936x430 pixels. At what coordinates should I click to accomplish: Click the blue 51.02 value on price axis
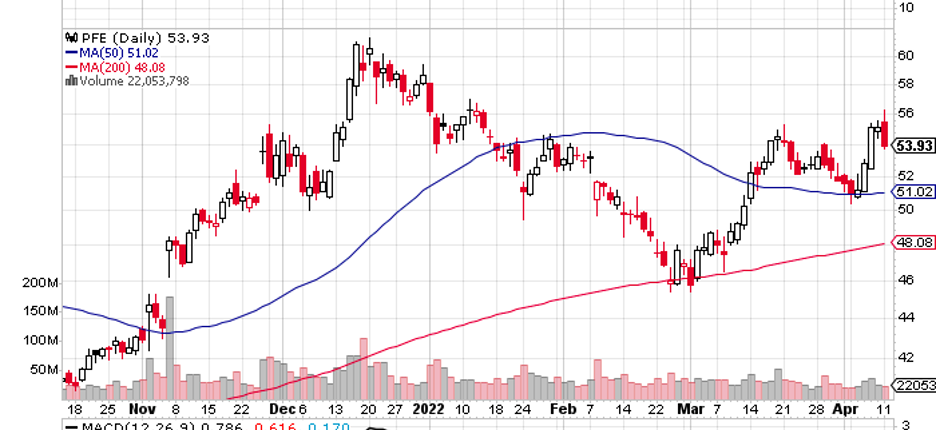coord(914,192)
